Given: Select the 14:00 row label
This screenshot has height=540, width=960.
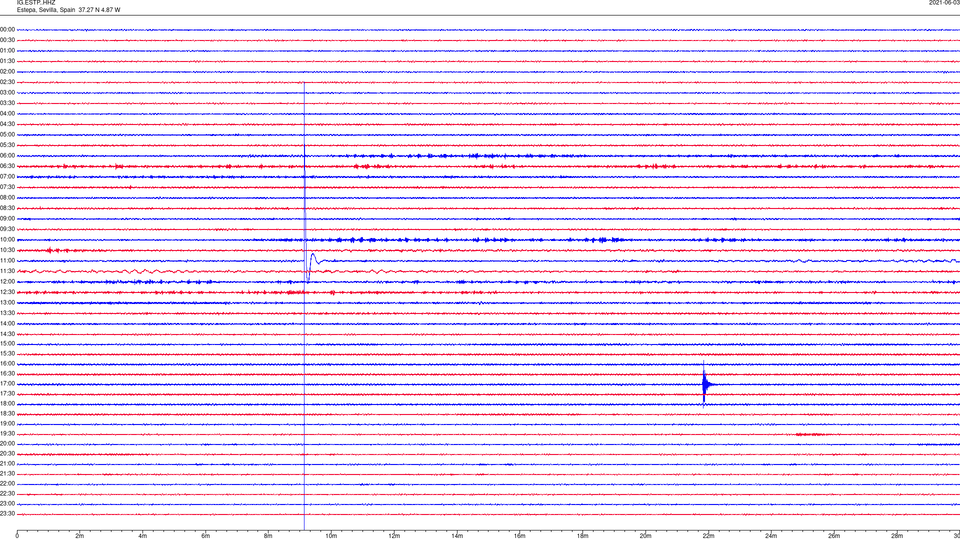Looking at the screenshot, I should [x=7, y=323].
